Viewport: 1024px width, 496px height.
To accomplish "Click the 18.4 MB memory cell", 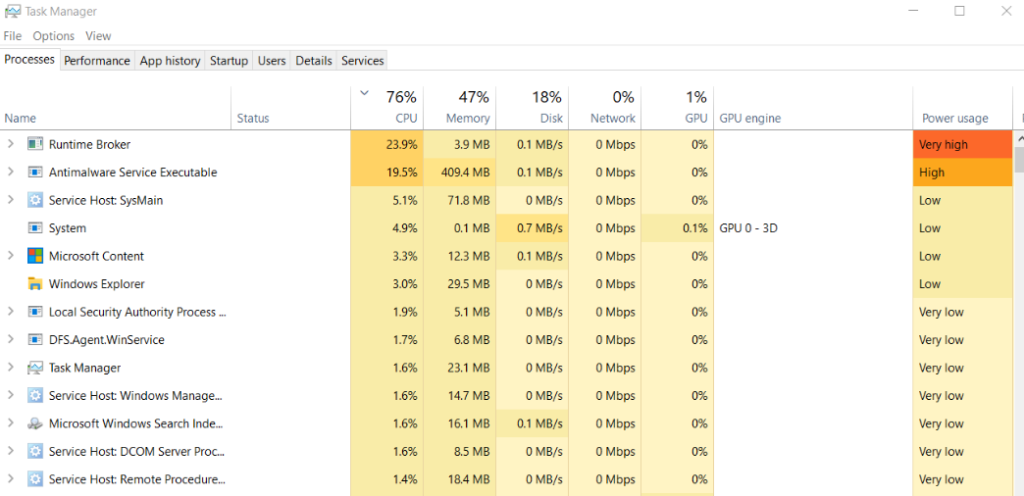I will pos(460,480).
